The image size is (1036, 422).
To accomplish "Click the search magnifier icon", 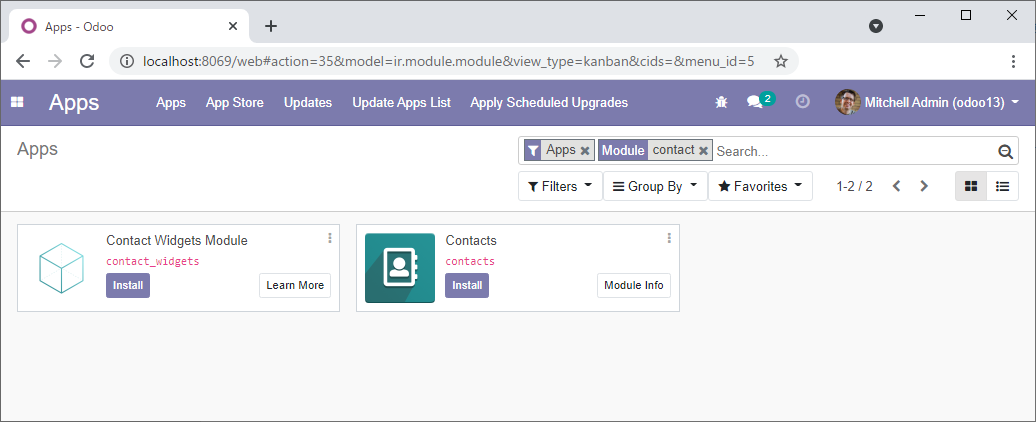I will click(1006, 151).
